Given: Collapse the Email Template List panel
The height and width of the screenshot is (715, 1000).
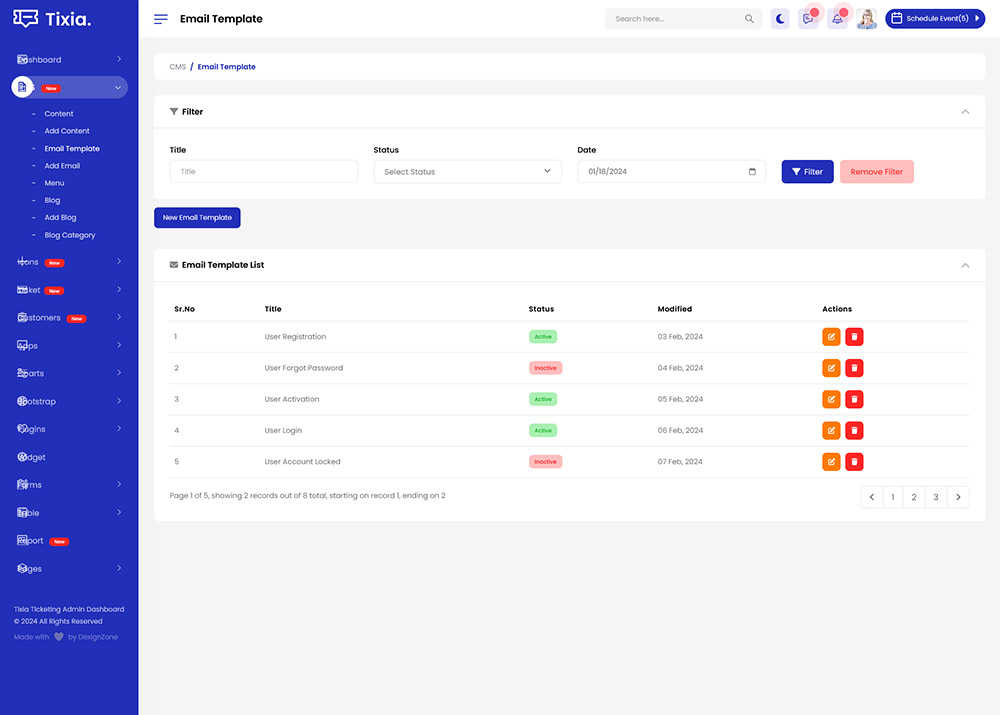Looking at the screenshot, I should pyautogui.click(x=965, y=265).
